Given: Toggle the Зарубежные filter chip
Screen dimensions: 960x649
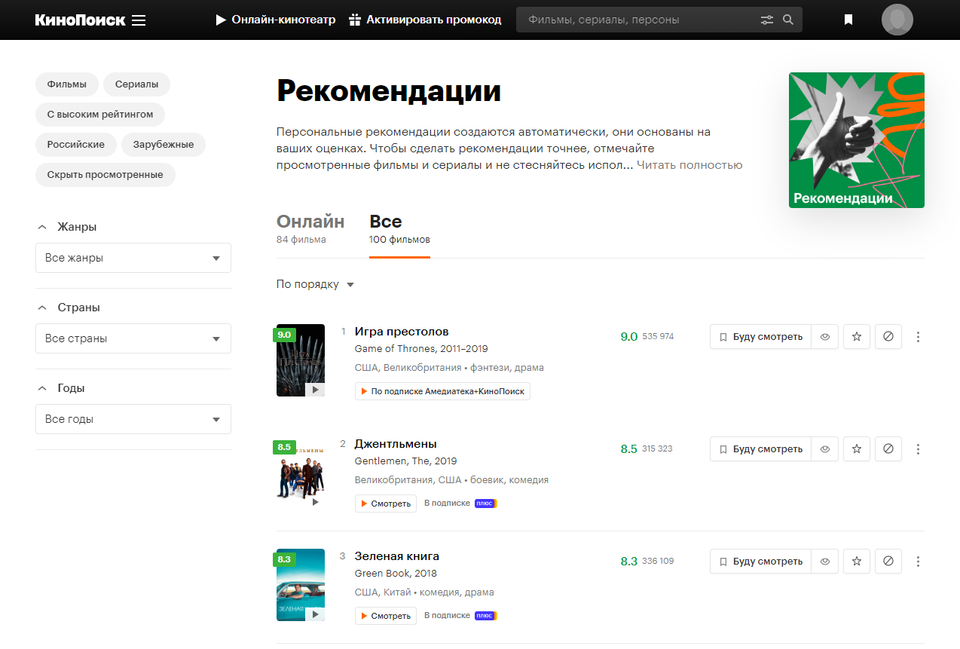Looking at the screenshot, I should coord(163,144).
